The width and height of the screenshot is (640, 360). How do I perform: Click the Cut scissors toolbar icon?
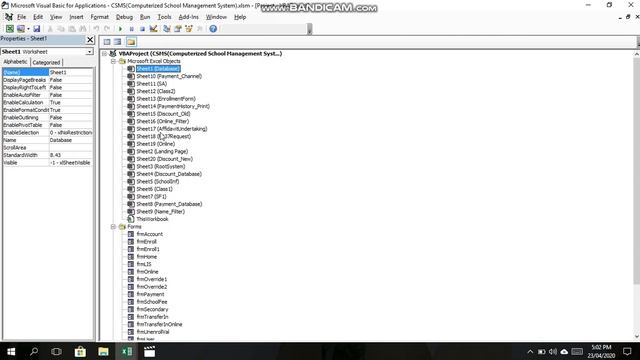(50, 29)
